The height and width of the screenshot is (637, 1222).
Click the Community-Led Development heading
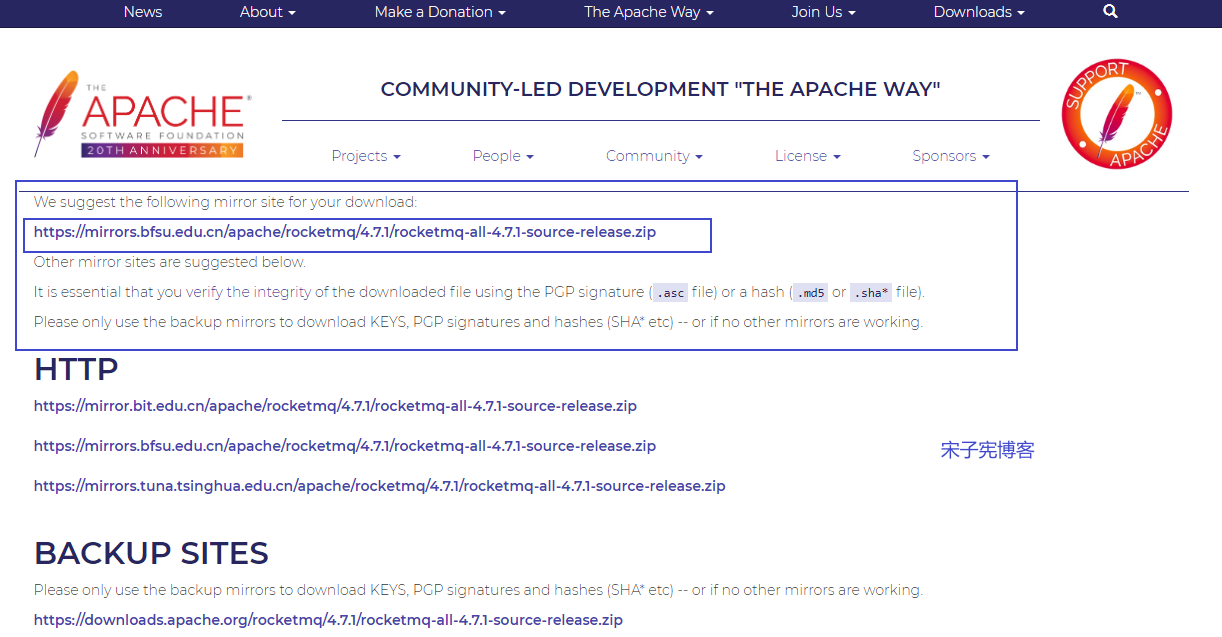pos(661,90)
